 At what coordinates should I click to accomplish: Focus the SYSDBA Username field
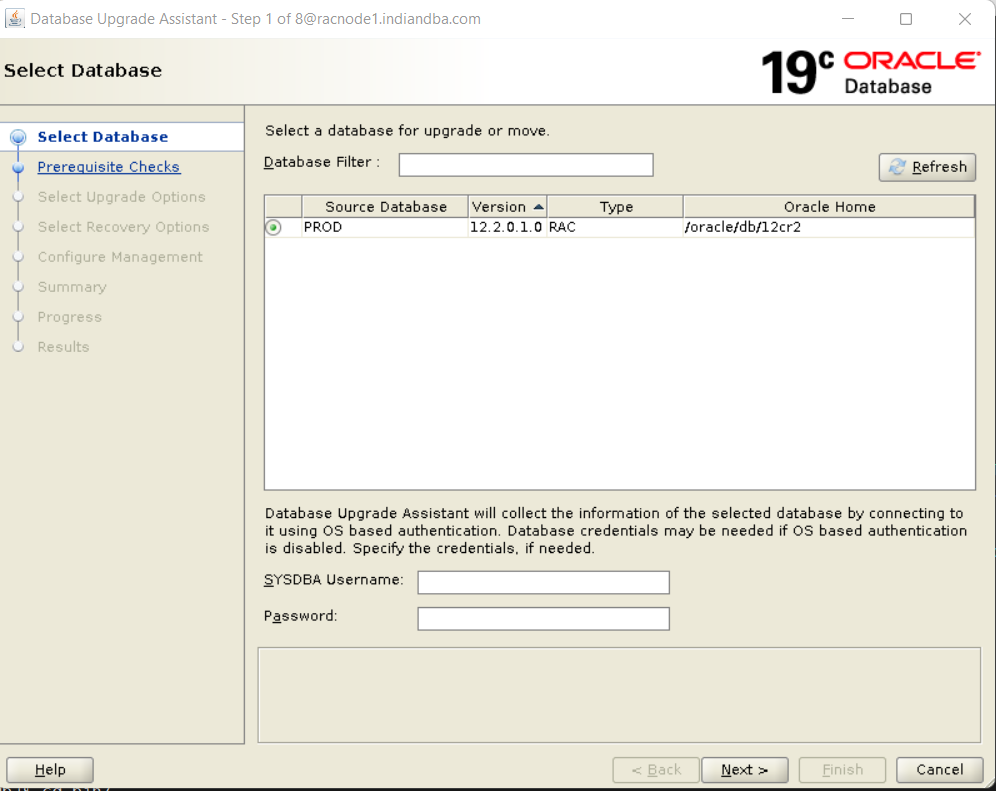click(x=543, y=582)
